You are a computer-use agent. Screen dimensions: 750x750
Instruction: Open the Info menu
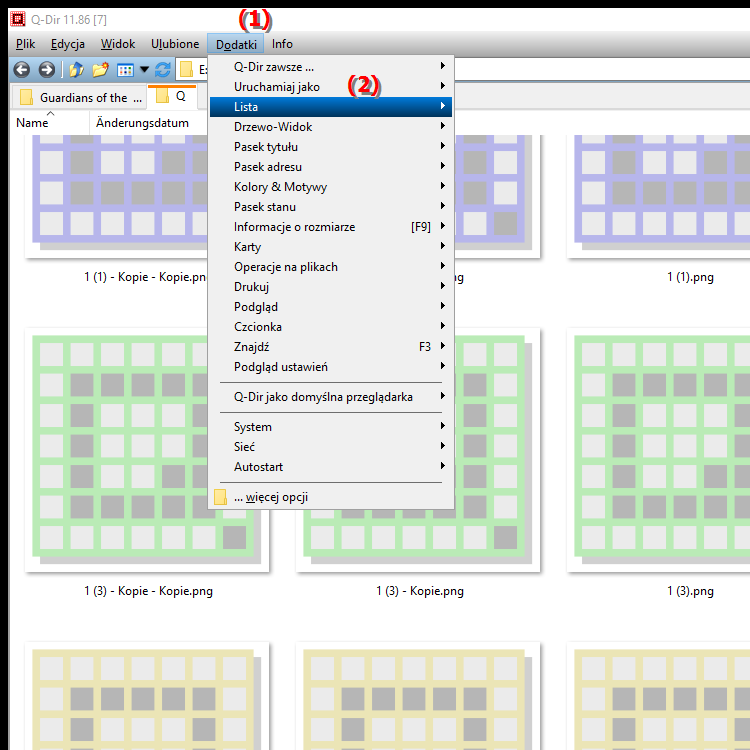tap(282, 44)
